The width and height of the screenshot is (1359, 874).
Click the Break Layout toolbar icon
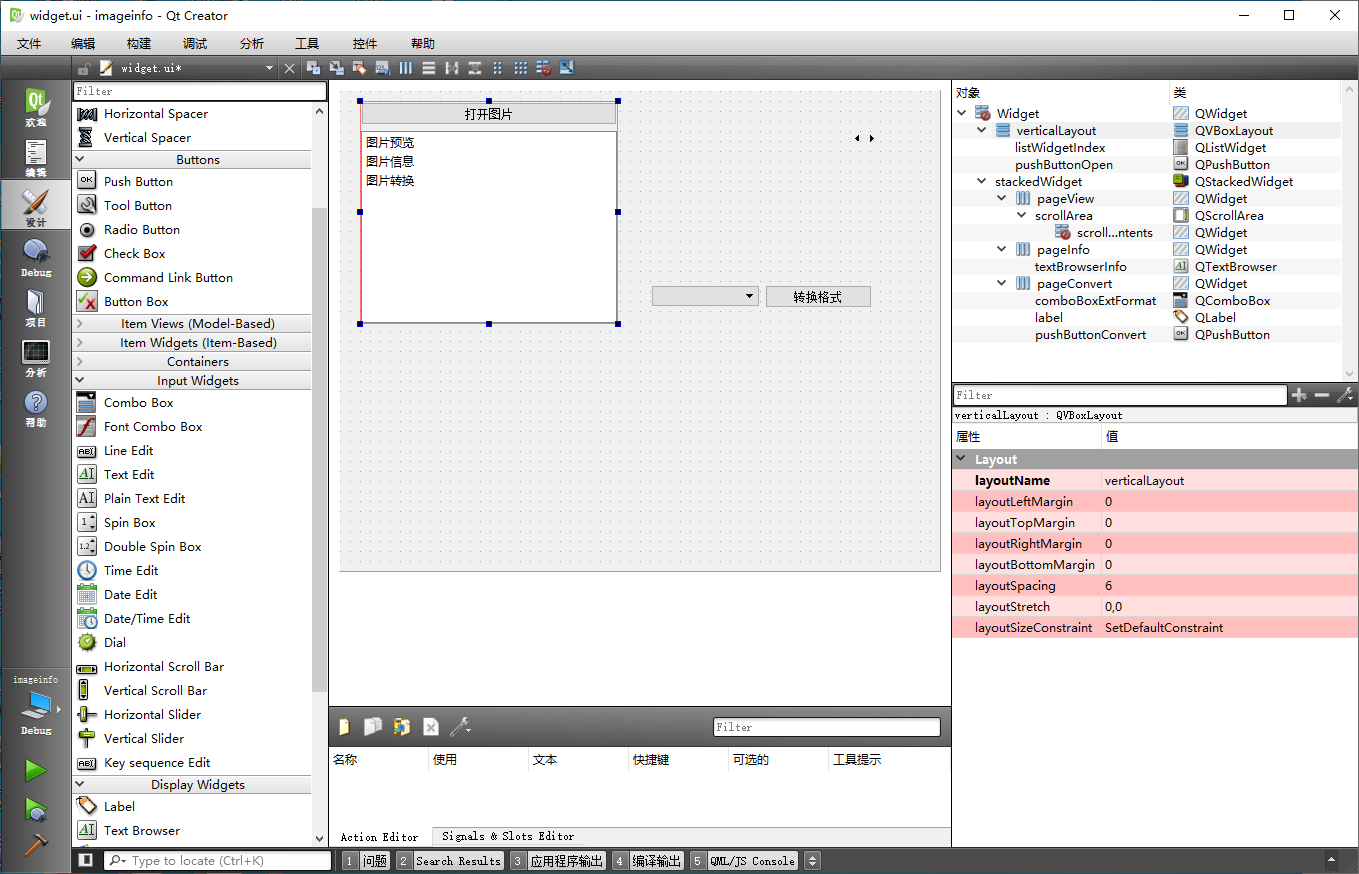541,67
